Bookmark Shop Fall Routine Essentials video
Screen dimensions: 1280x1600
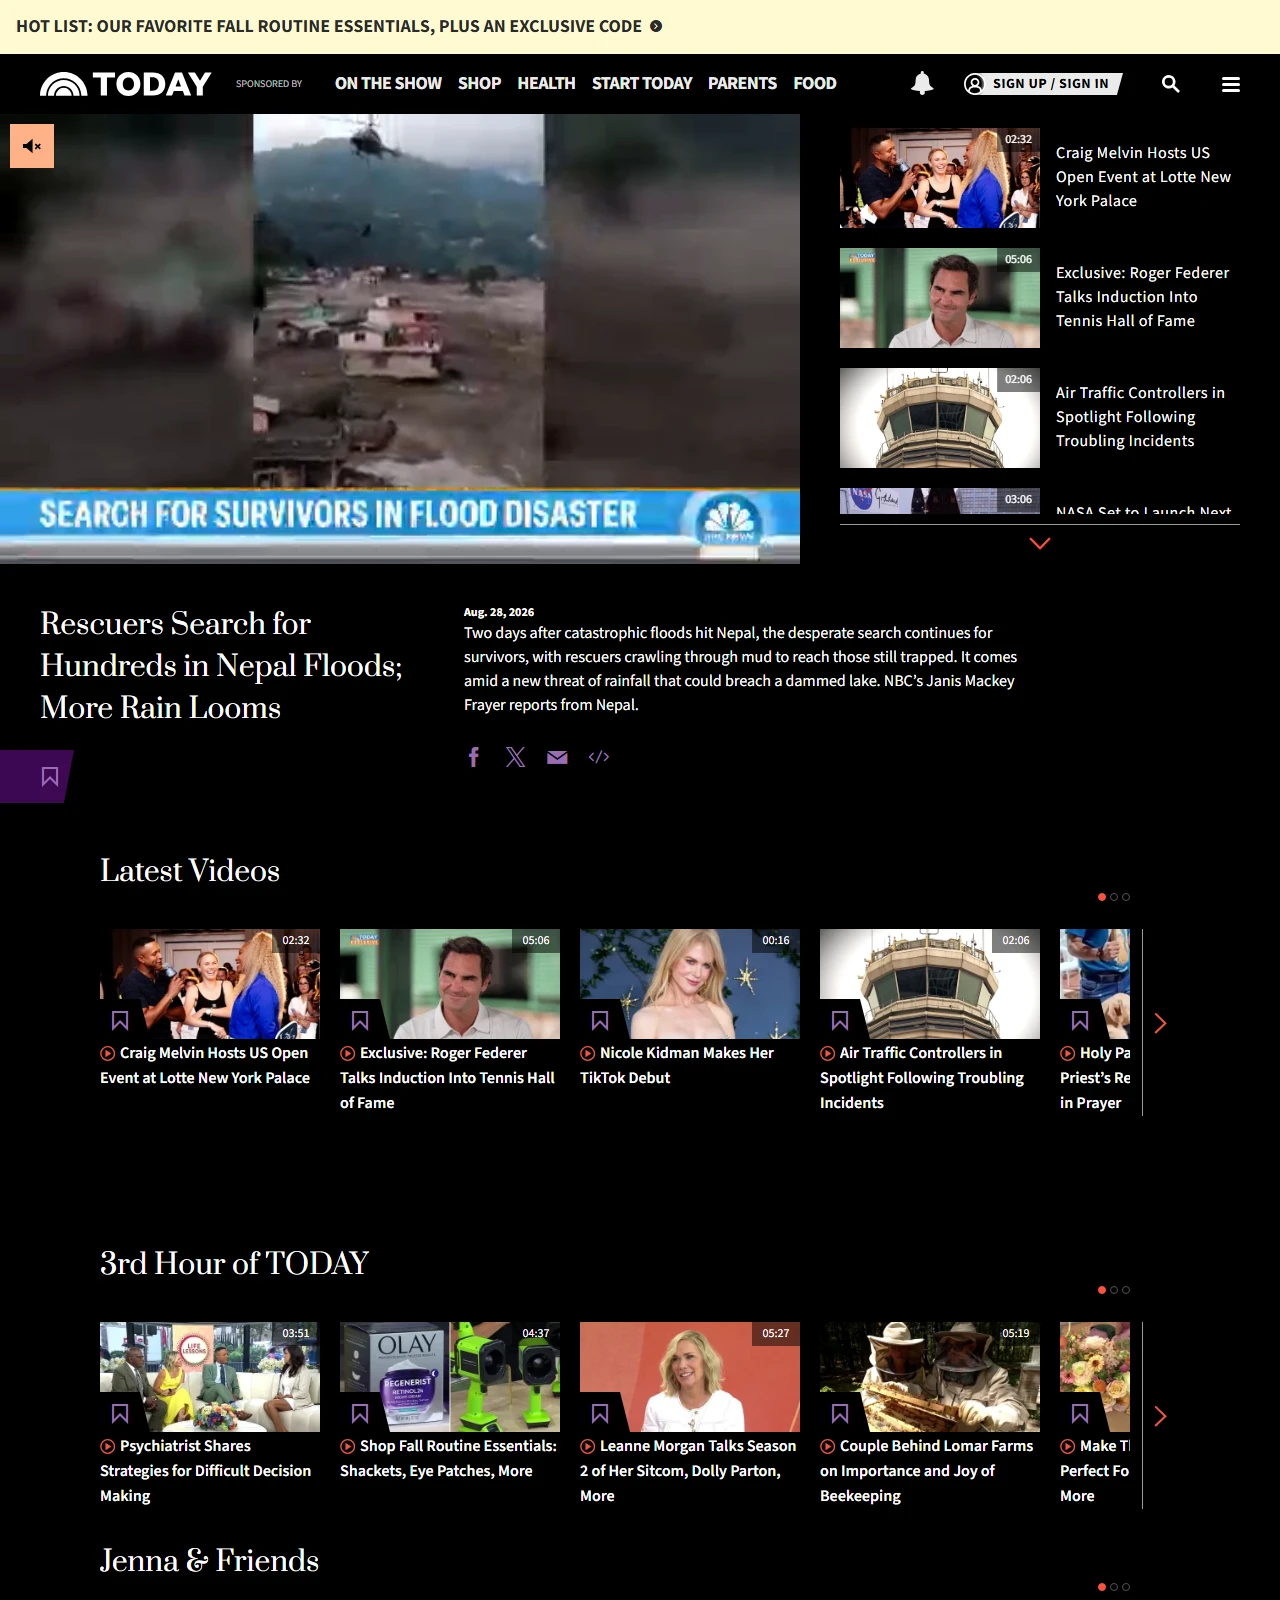coord(360,1414)
